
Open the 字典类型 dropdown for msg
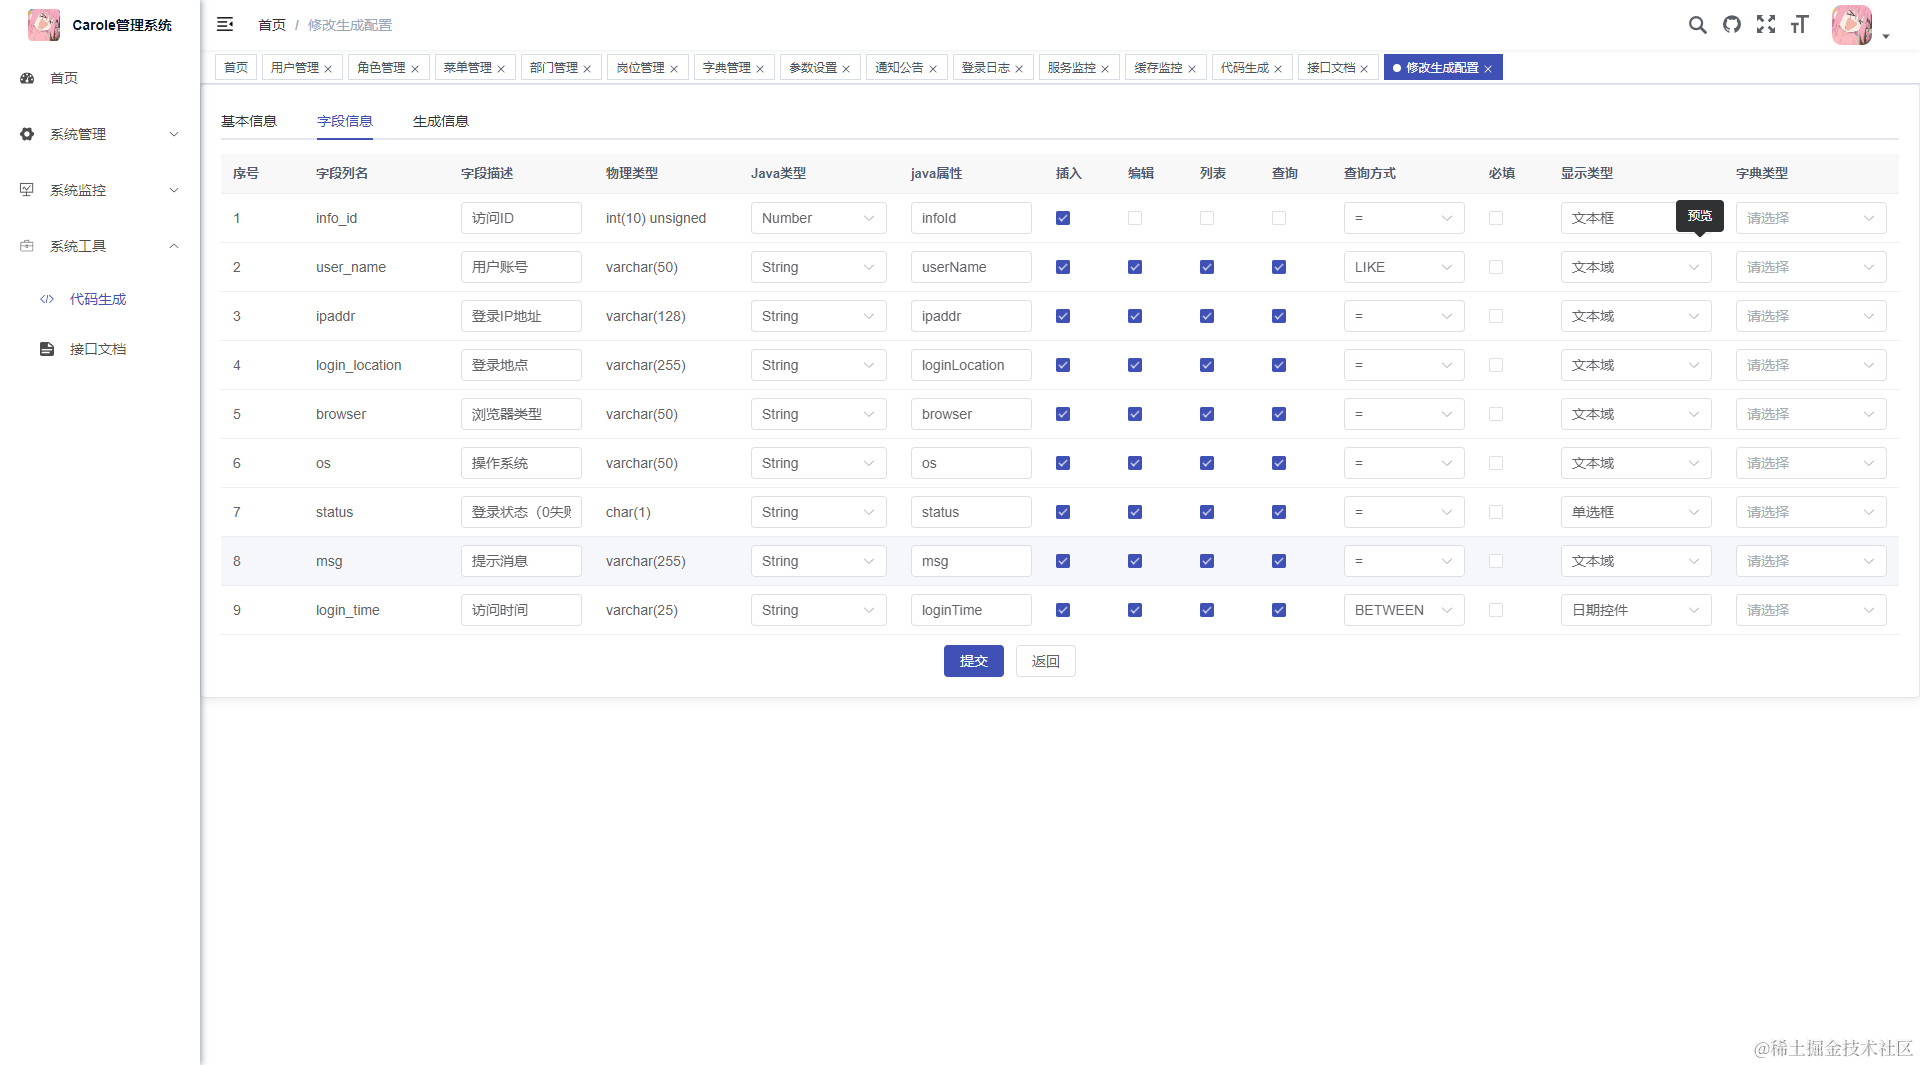click(x=1811, y=561)
